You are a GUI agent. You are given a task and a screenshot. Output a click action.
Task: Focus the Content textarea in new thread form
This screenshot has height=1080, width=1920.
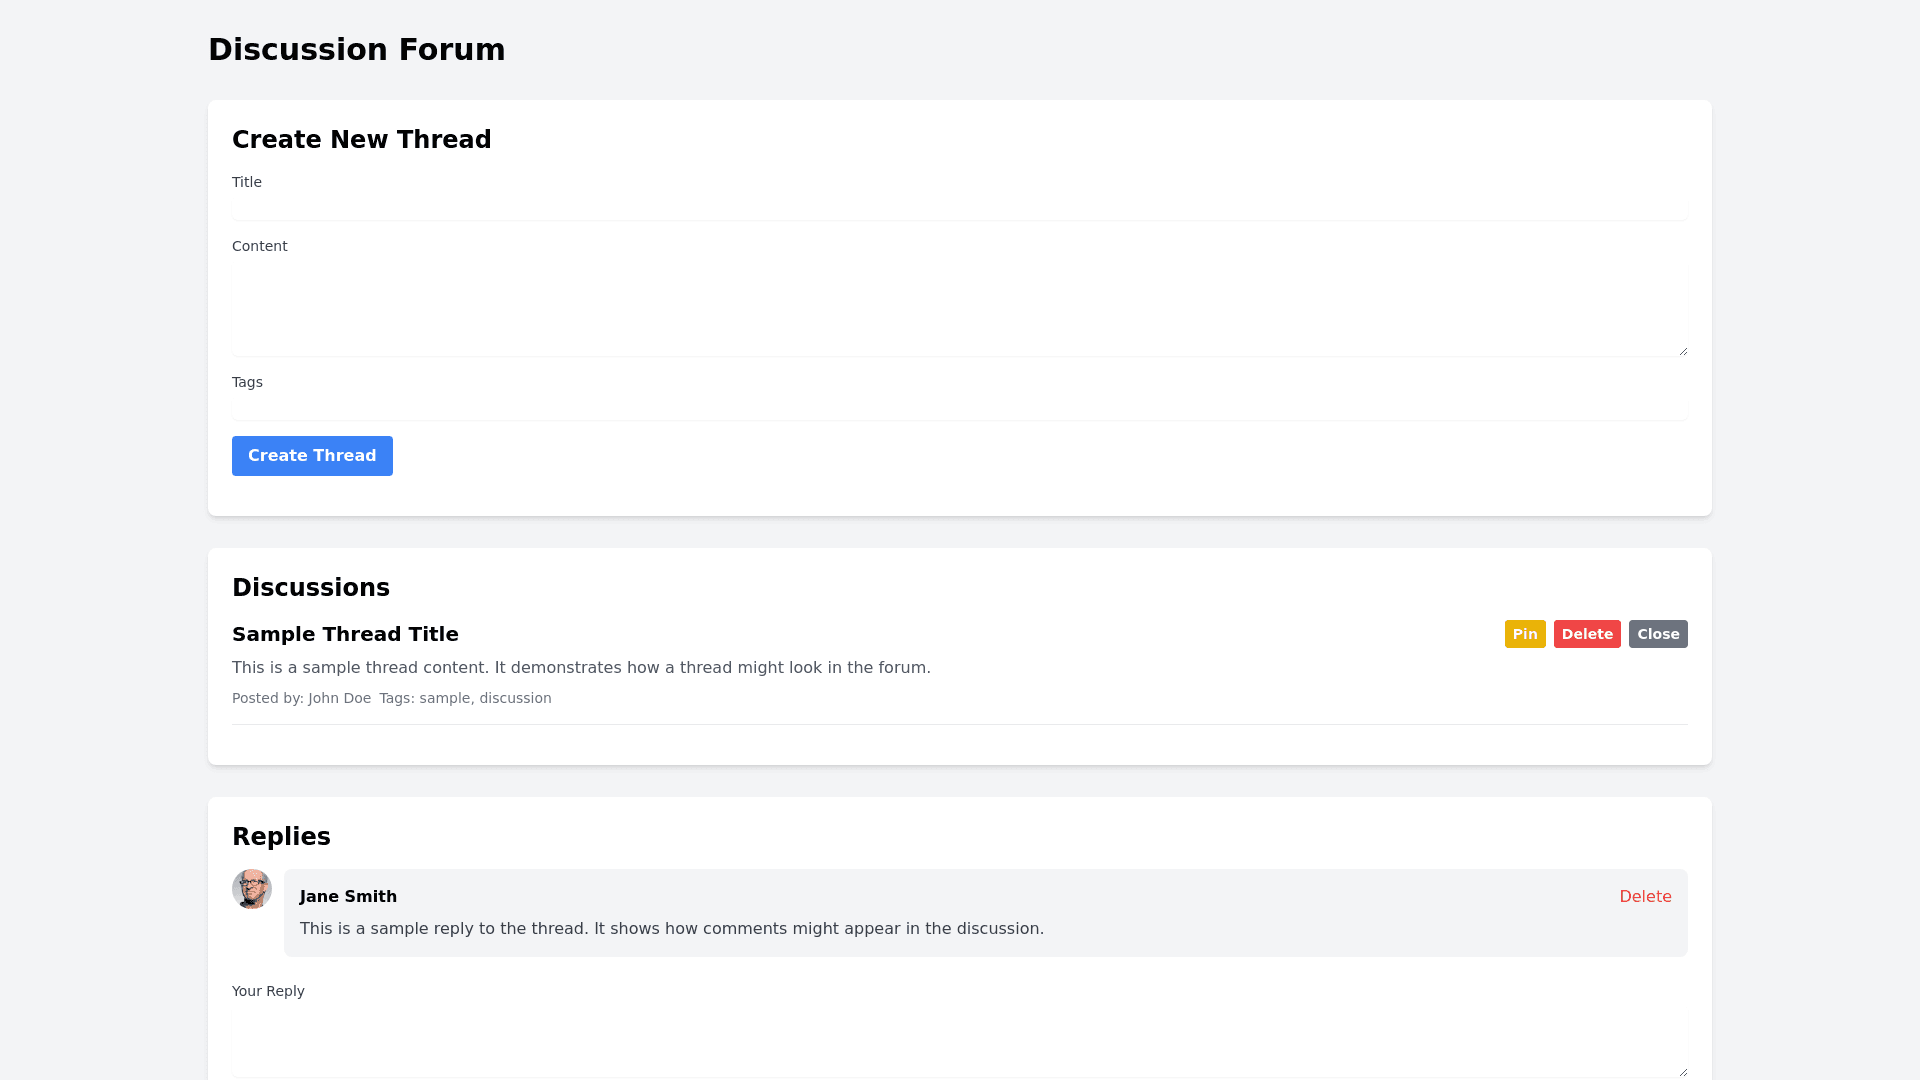click(959, 309)
